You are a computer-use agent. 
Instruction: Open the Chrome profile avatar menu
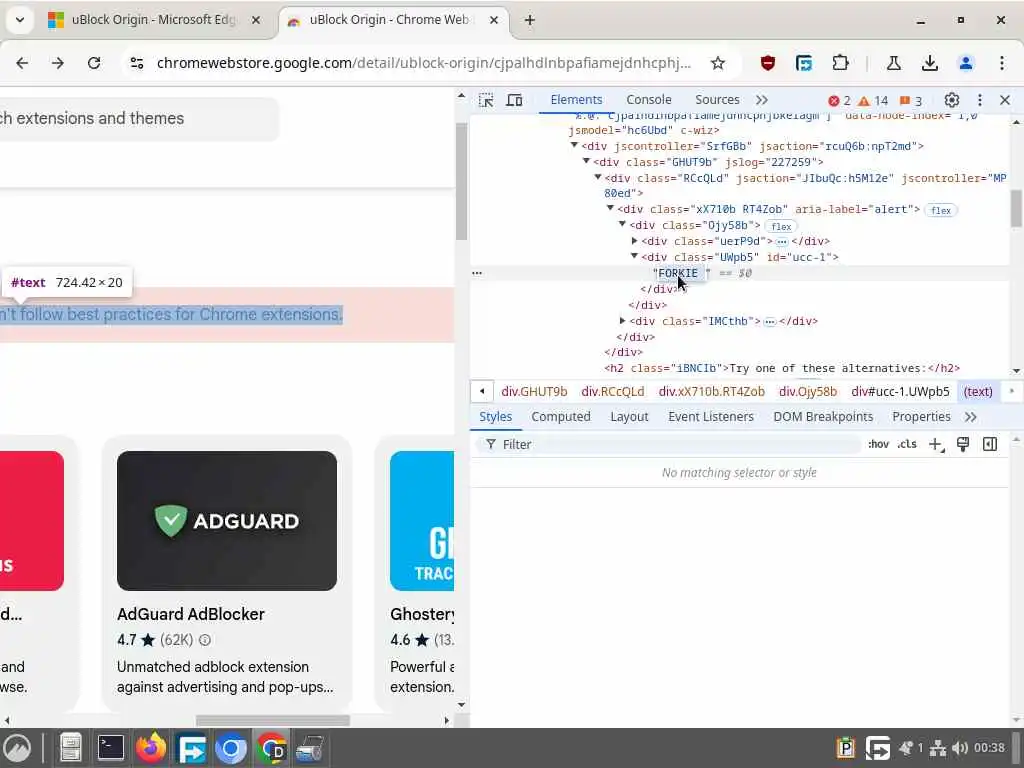click(x=966, y=63)
